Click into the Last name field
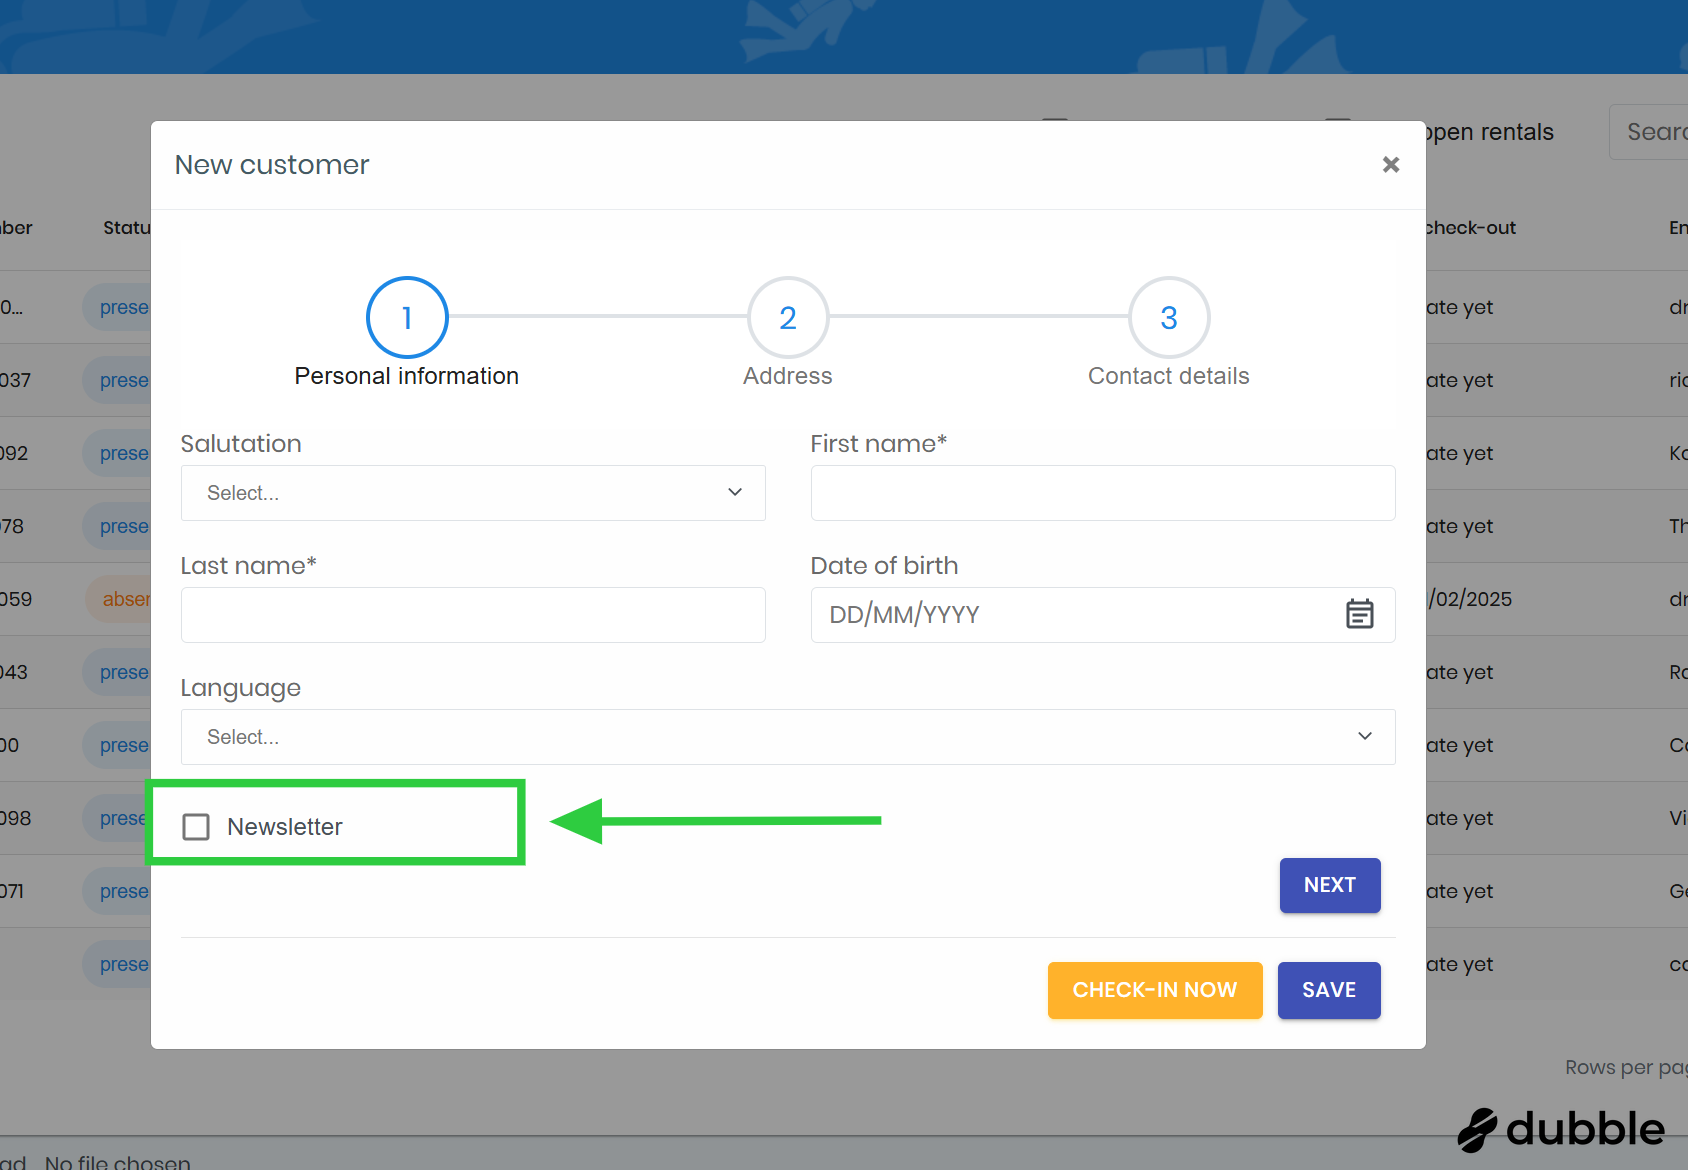1688x1170 pixels. 472,615
